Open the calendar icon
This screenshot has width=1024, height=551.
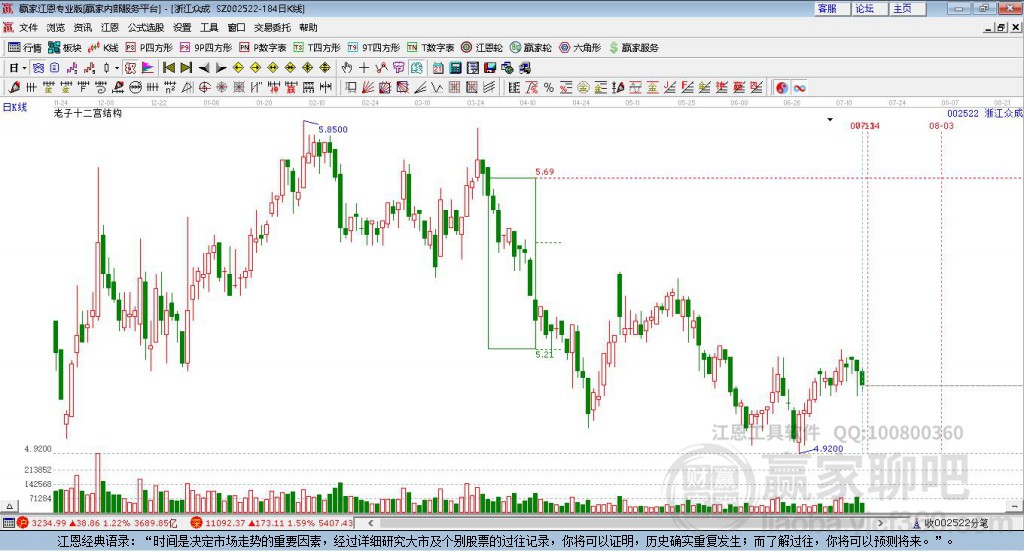pyautogui.click(x=438, y=68)
